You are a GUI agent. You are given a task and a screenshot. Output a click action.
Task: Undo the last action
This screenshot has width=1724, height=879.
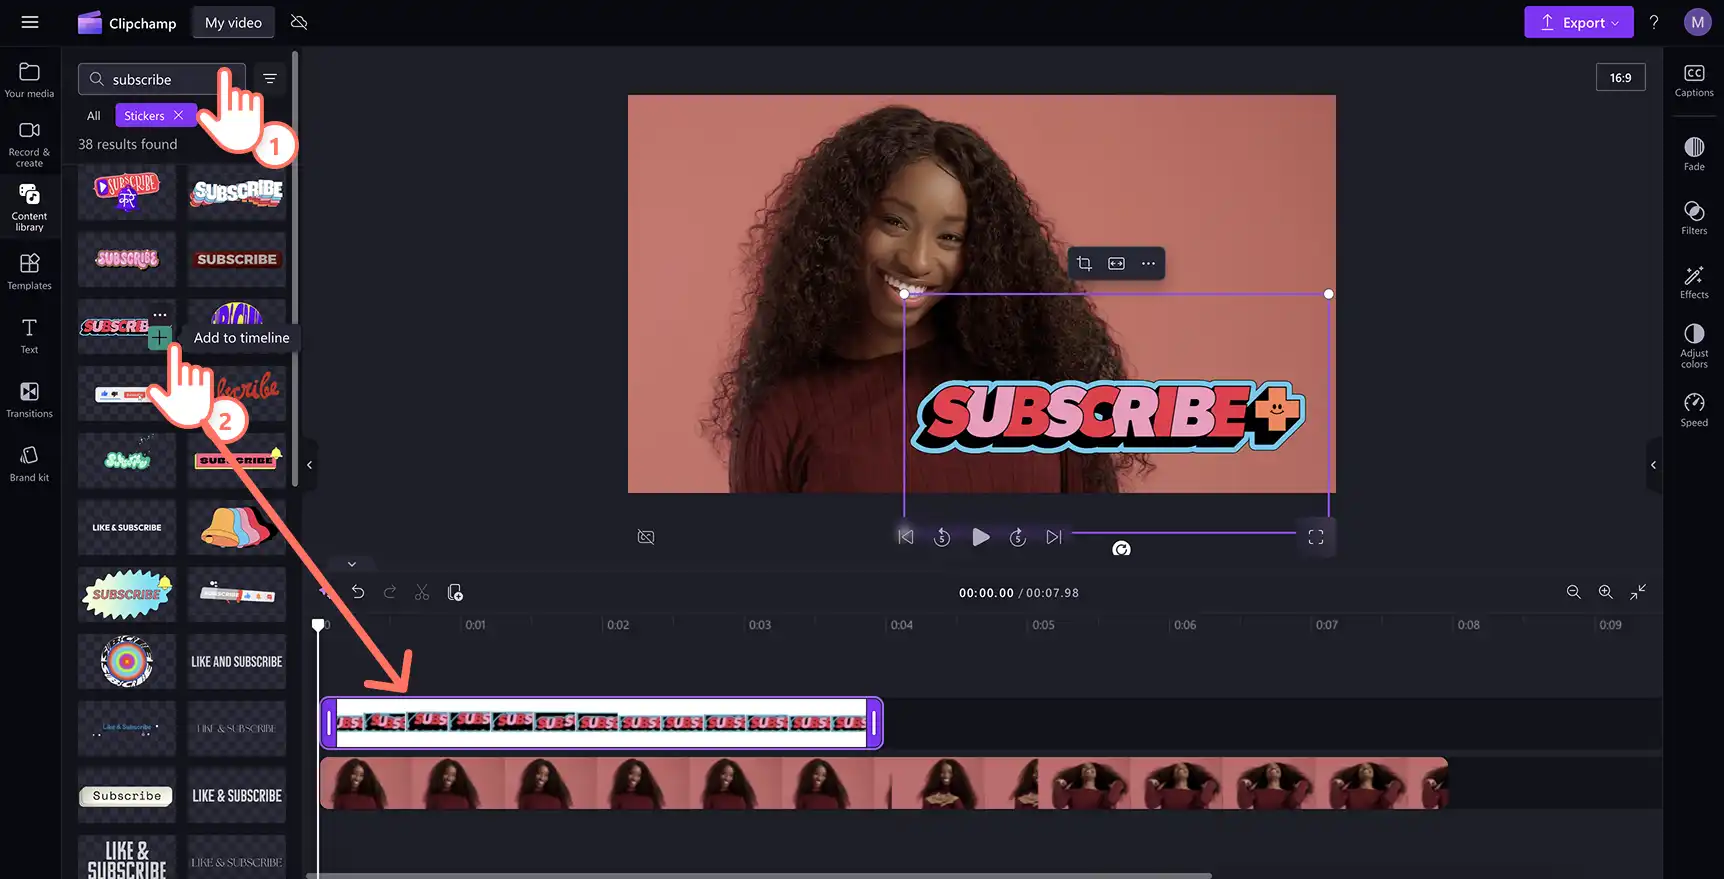coord(358,592)
